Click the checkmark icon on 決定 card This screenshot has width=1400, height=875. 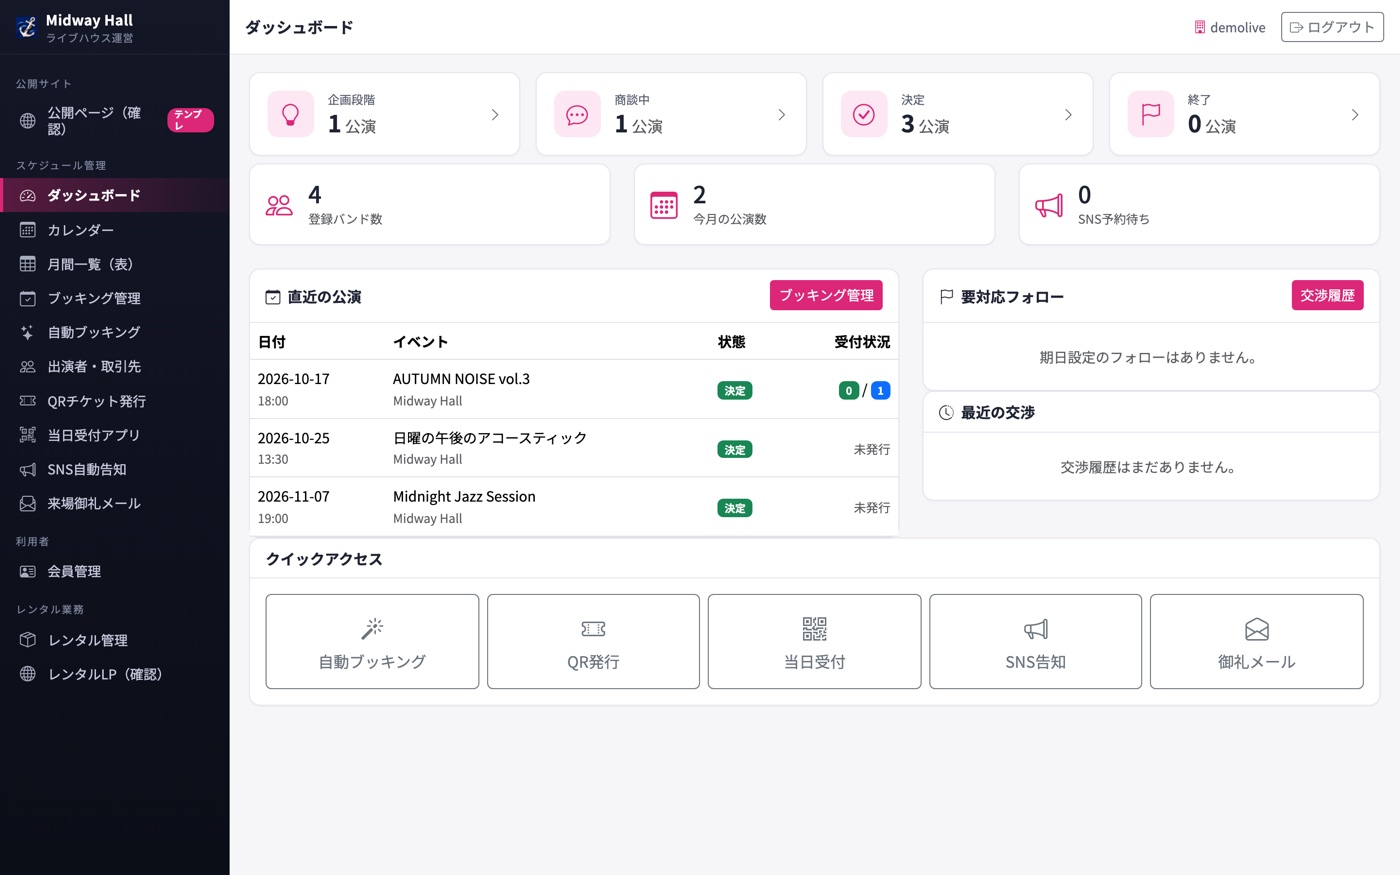(864, 114)
